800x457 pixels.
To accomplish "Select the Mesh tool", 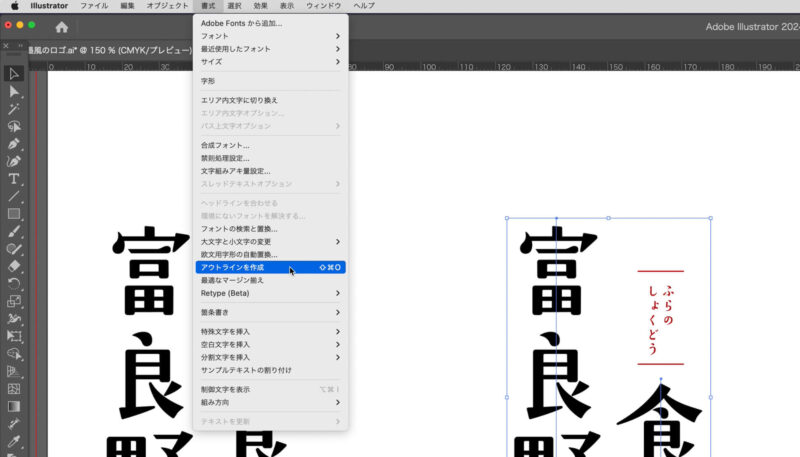I will (14, 389).
